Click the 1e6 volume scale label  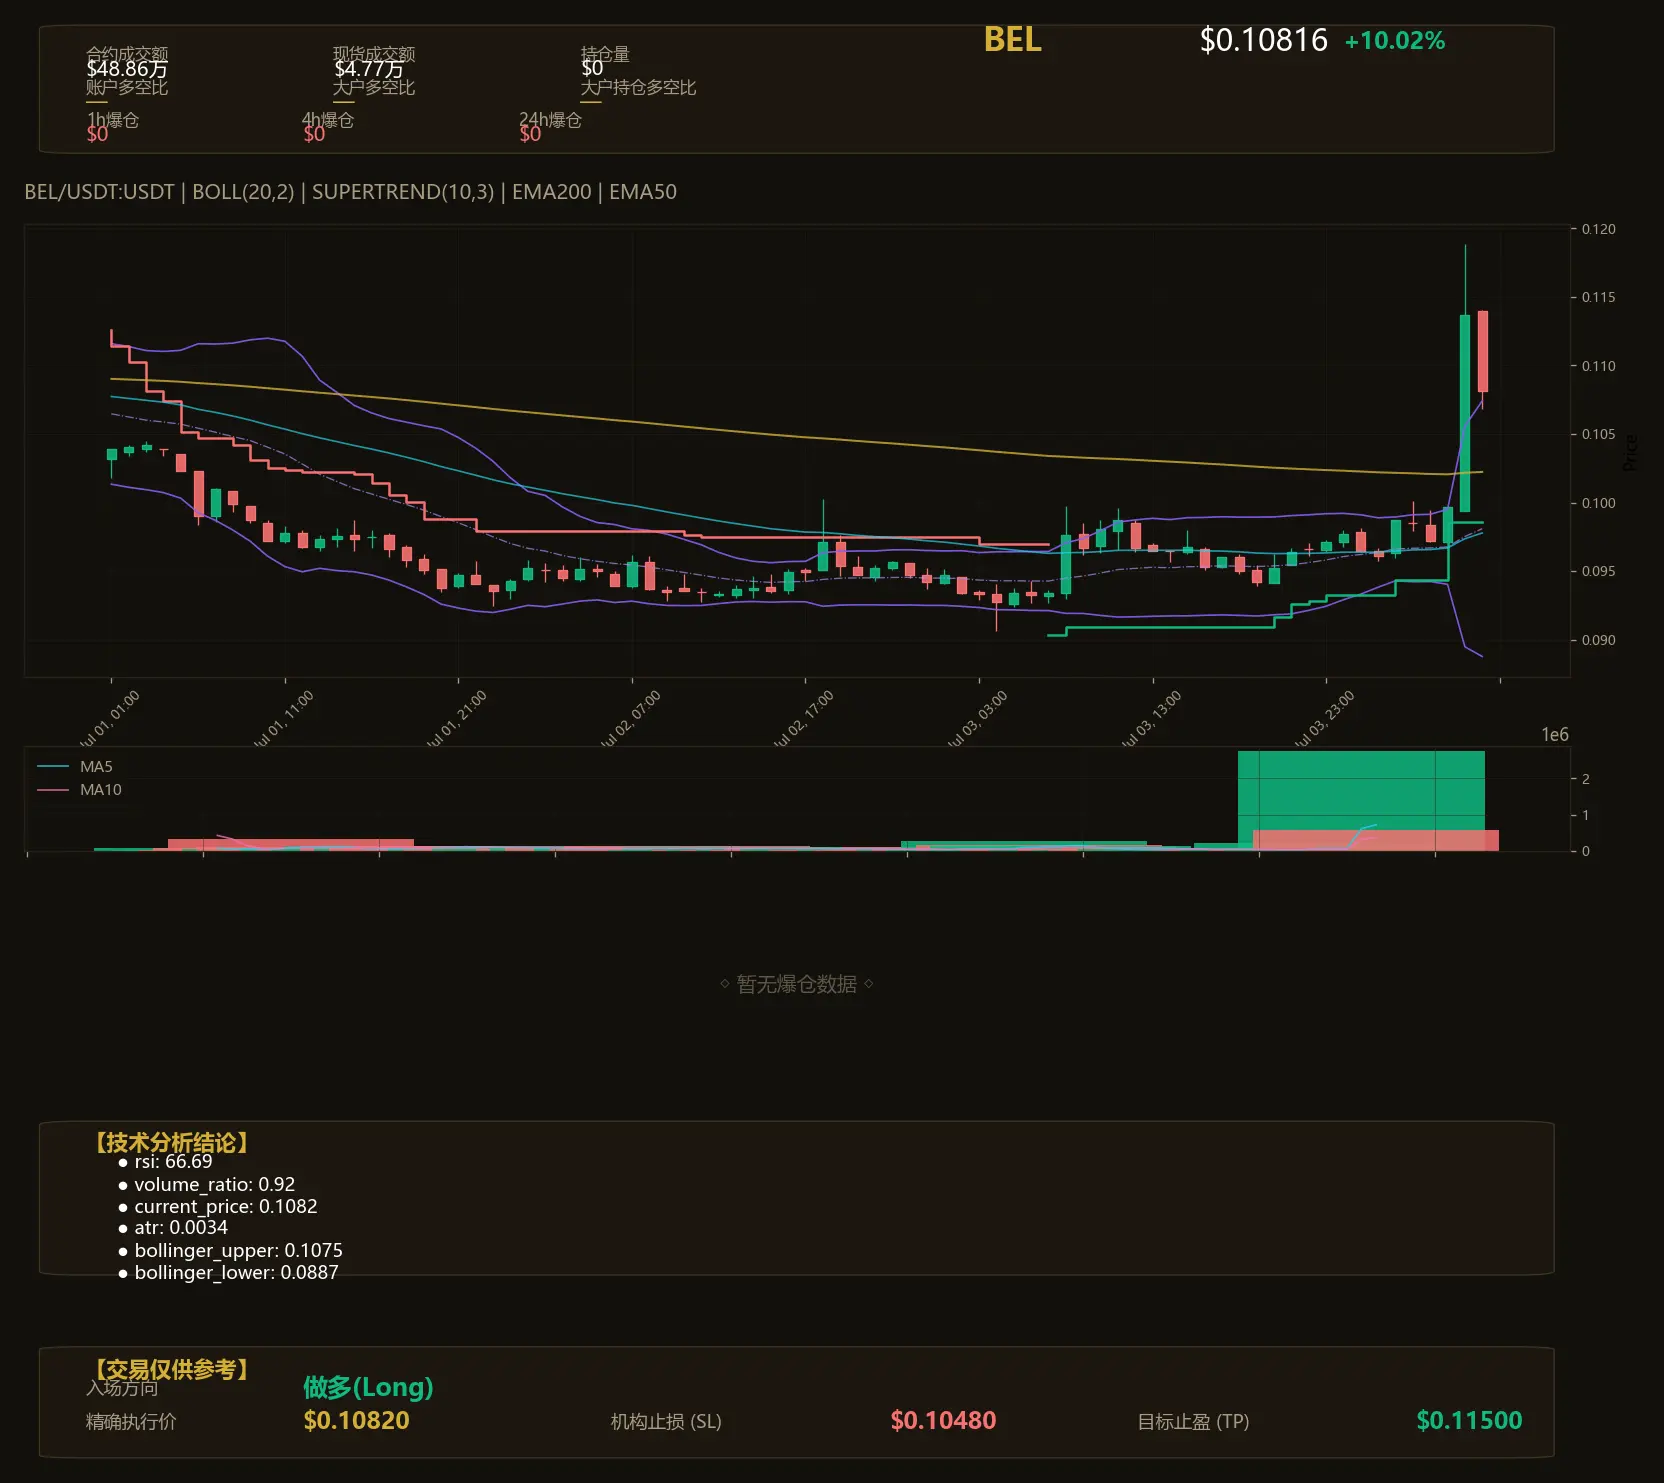coord(1555,735)
